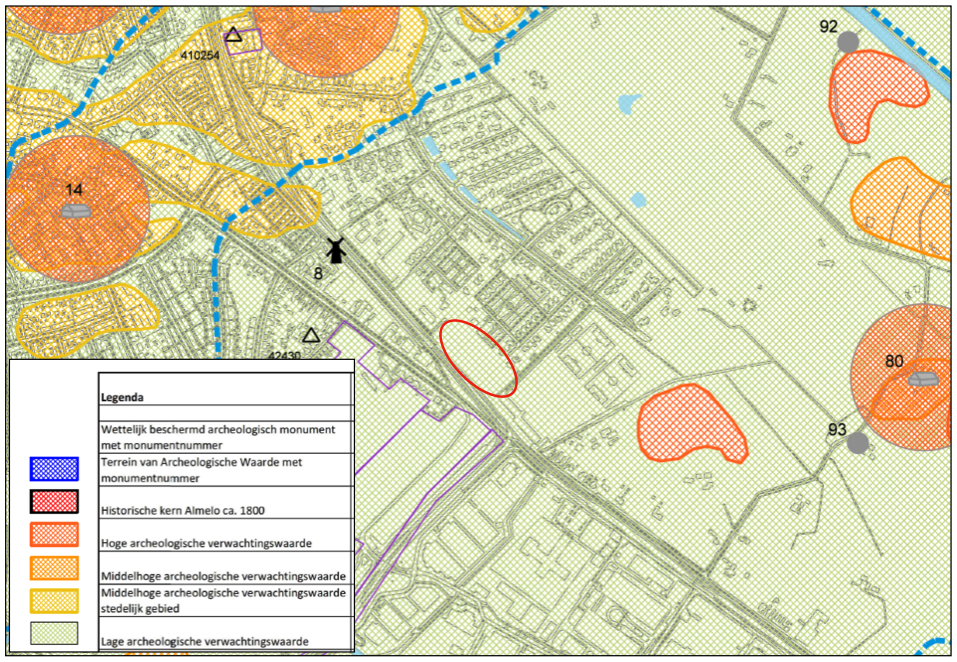957x662 pixels.
Task: Click the gray dot marker numbered 93
Action: tap(858, 442)
